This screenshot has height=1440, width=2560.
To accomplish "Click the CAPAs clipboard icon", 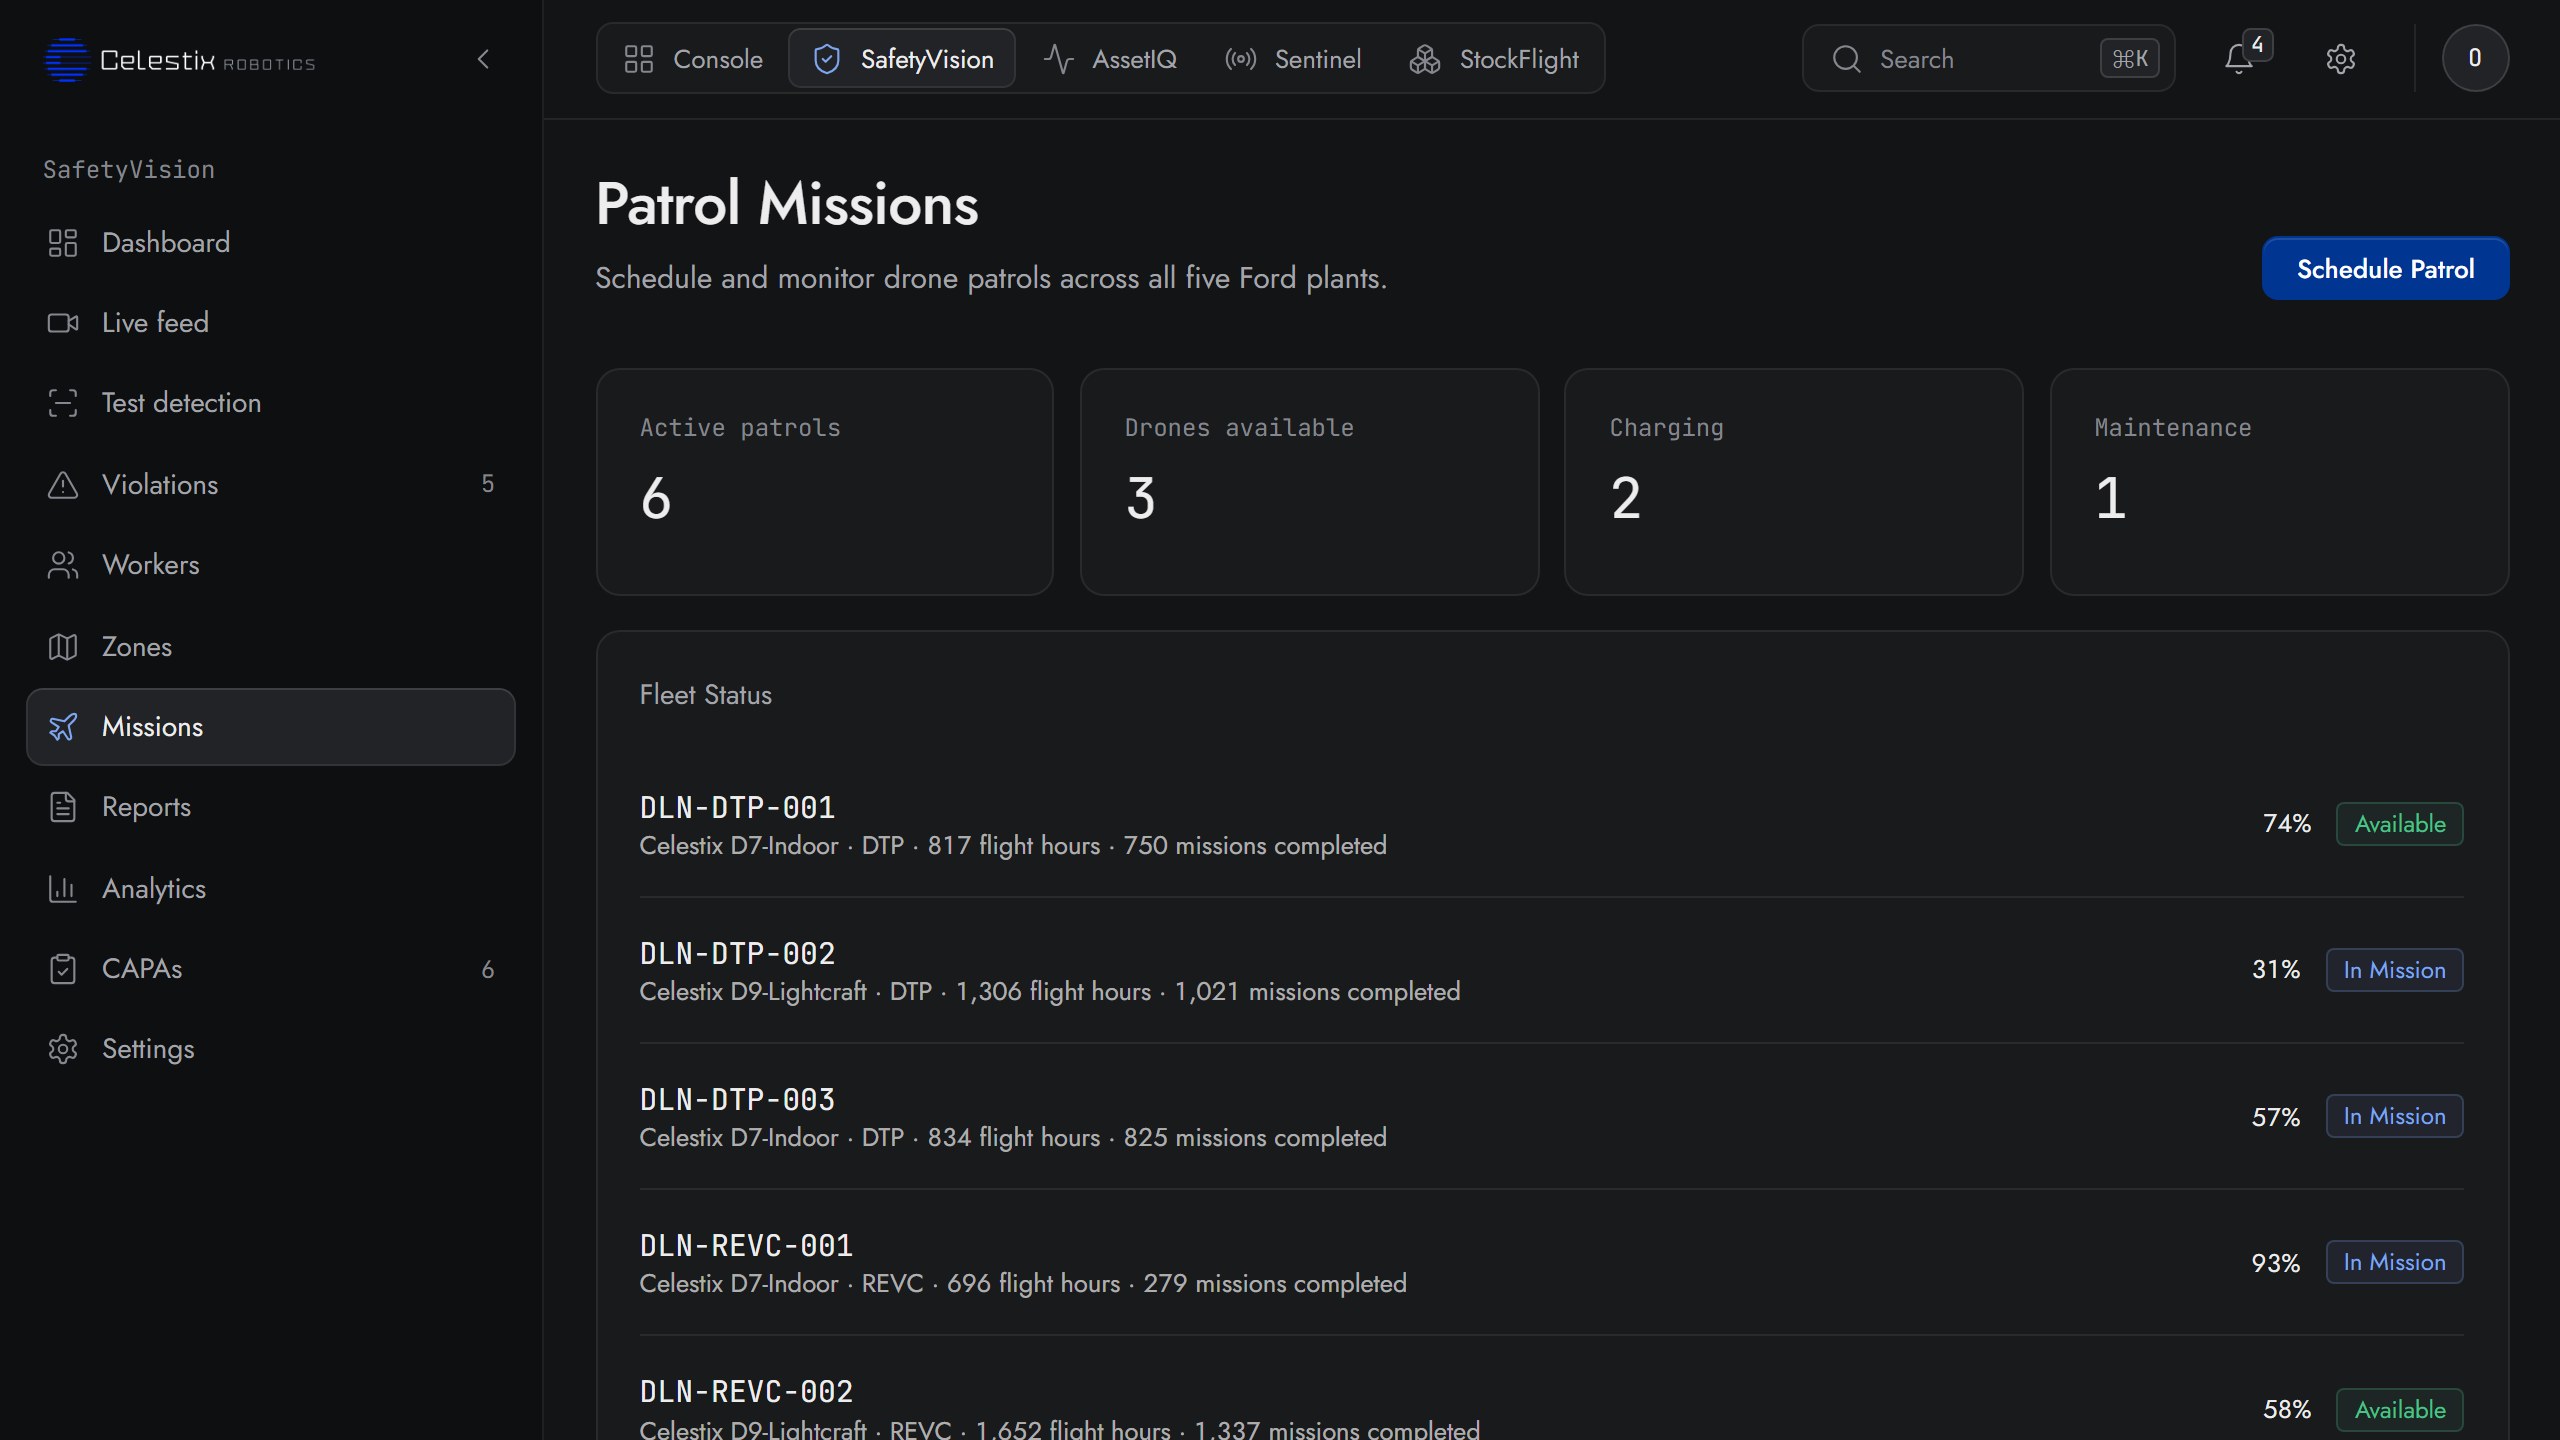I will click(x=63, y=969).
